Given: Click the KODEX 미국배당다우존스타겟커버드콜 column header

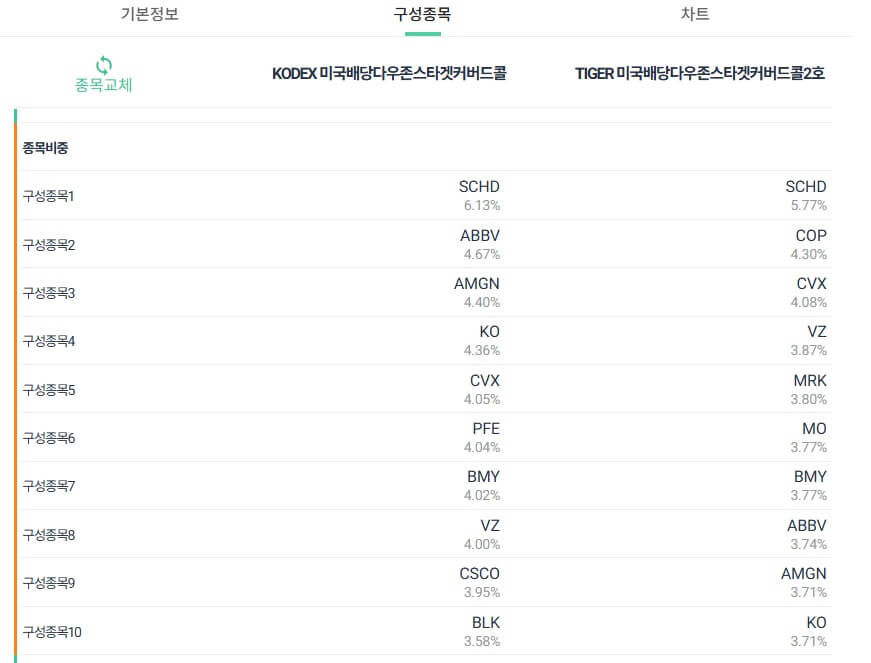Looking at the screenshot, I should click(389, 73).
